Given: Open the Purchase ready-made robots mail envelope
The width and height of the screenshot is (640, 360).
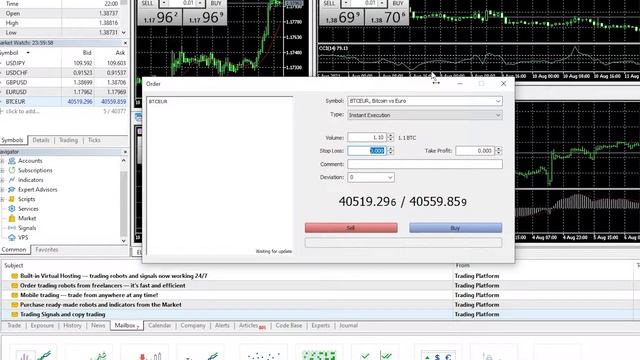Looking at the screenshot, I should click(x=15, y=304).
